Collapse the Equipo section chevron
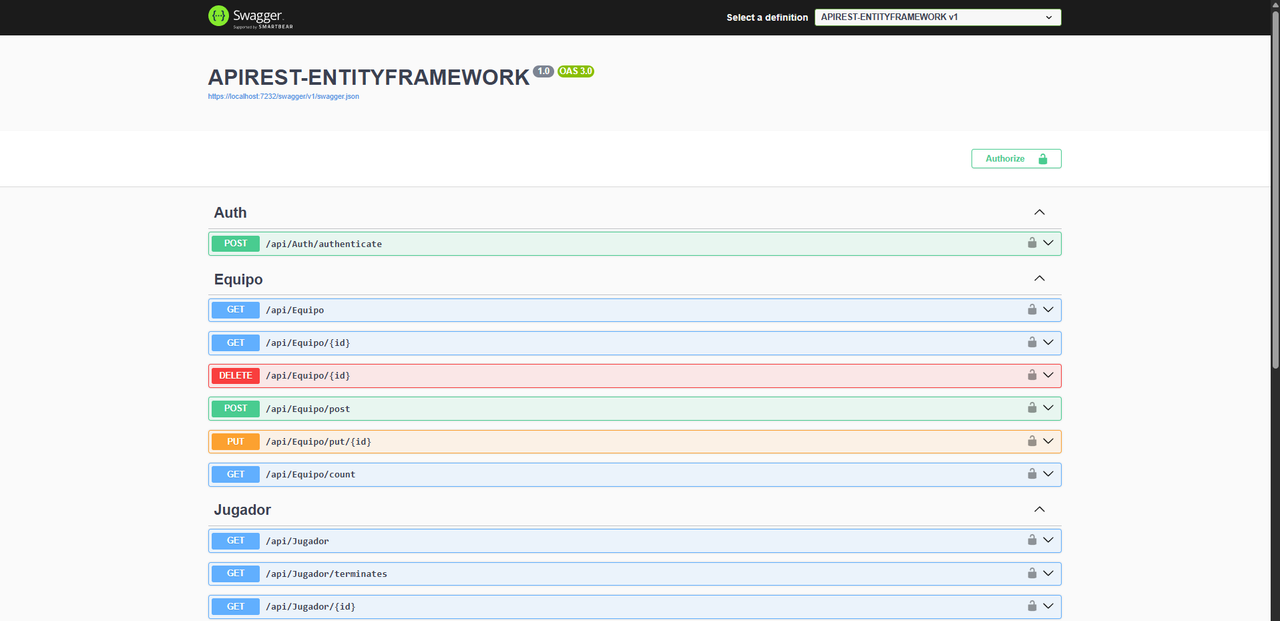The height and width of the screenshot is (621, 1280). [1039, 278]
